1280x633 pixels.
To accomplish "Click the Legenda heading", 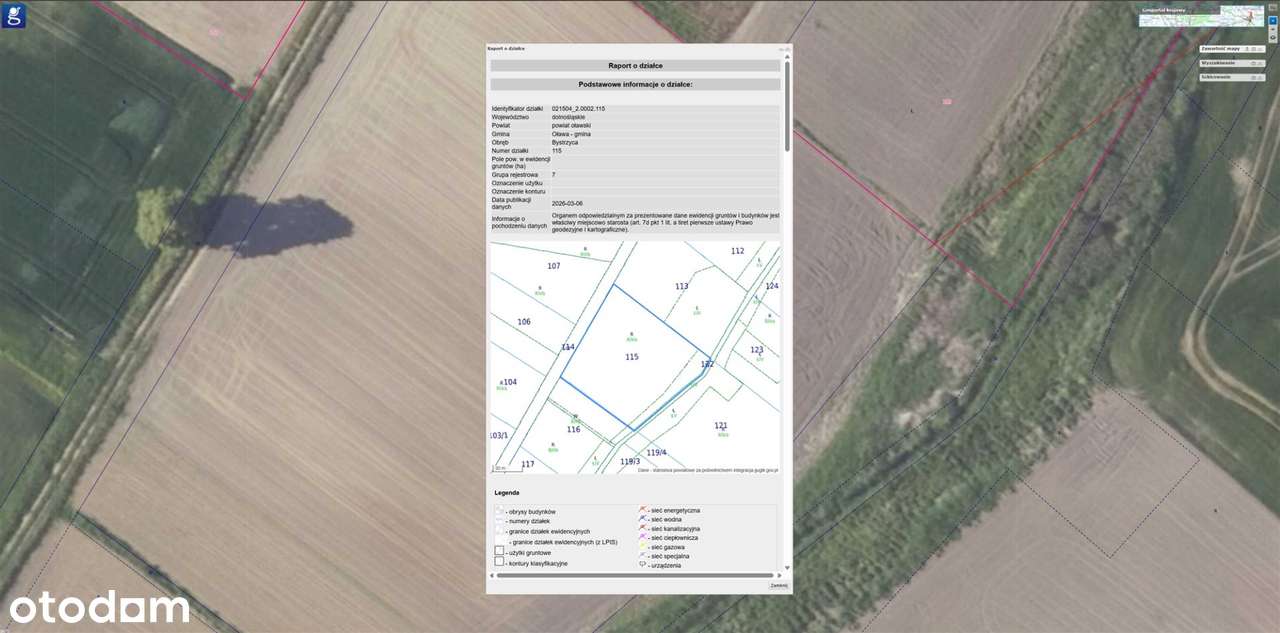I will click(507, 493).
